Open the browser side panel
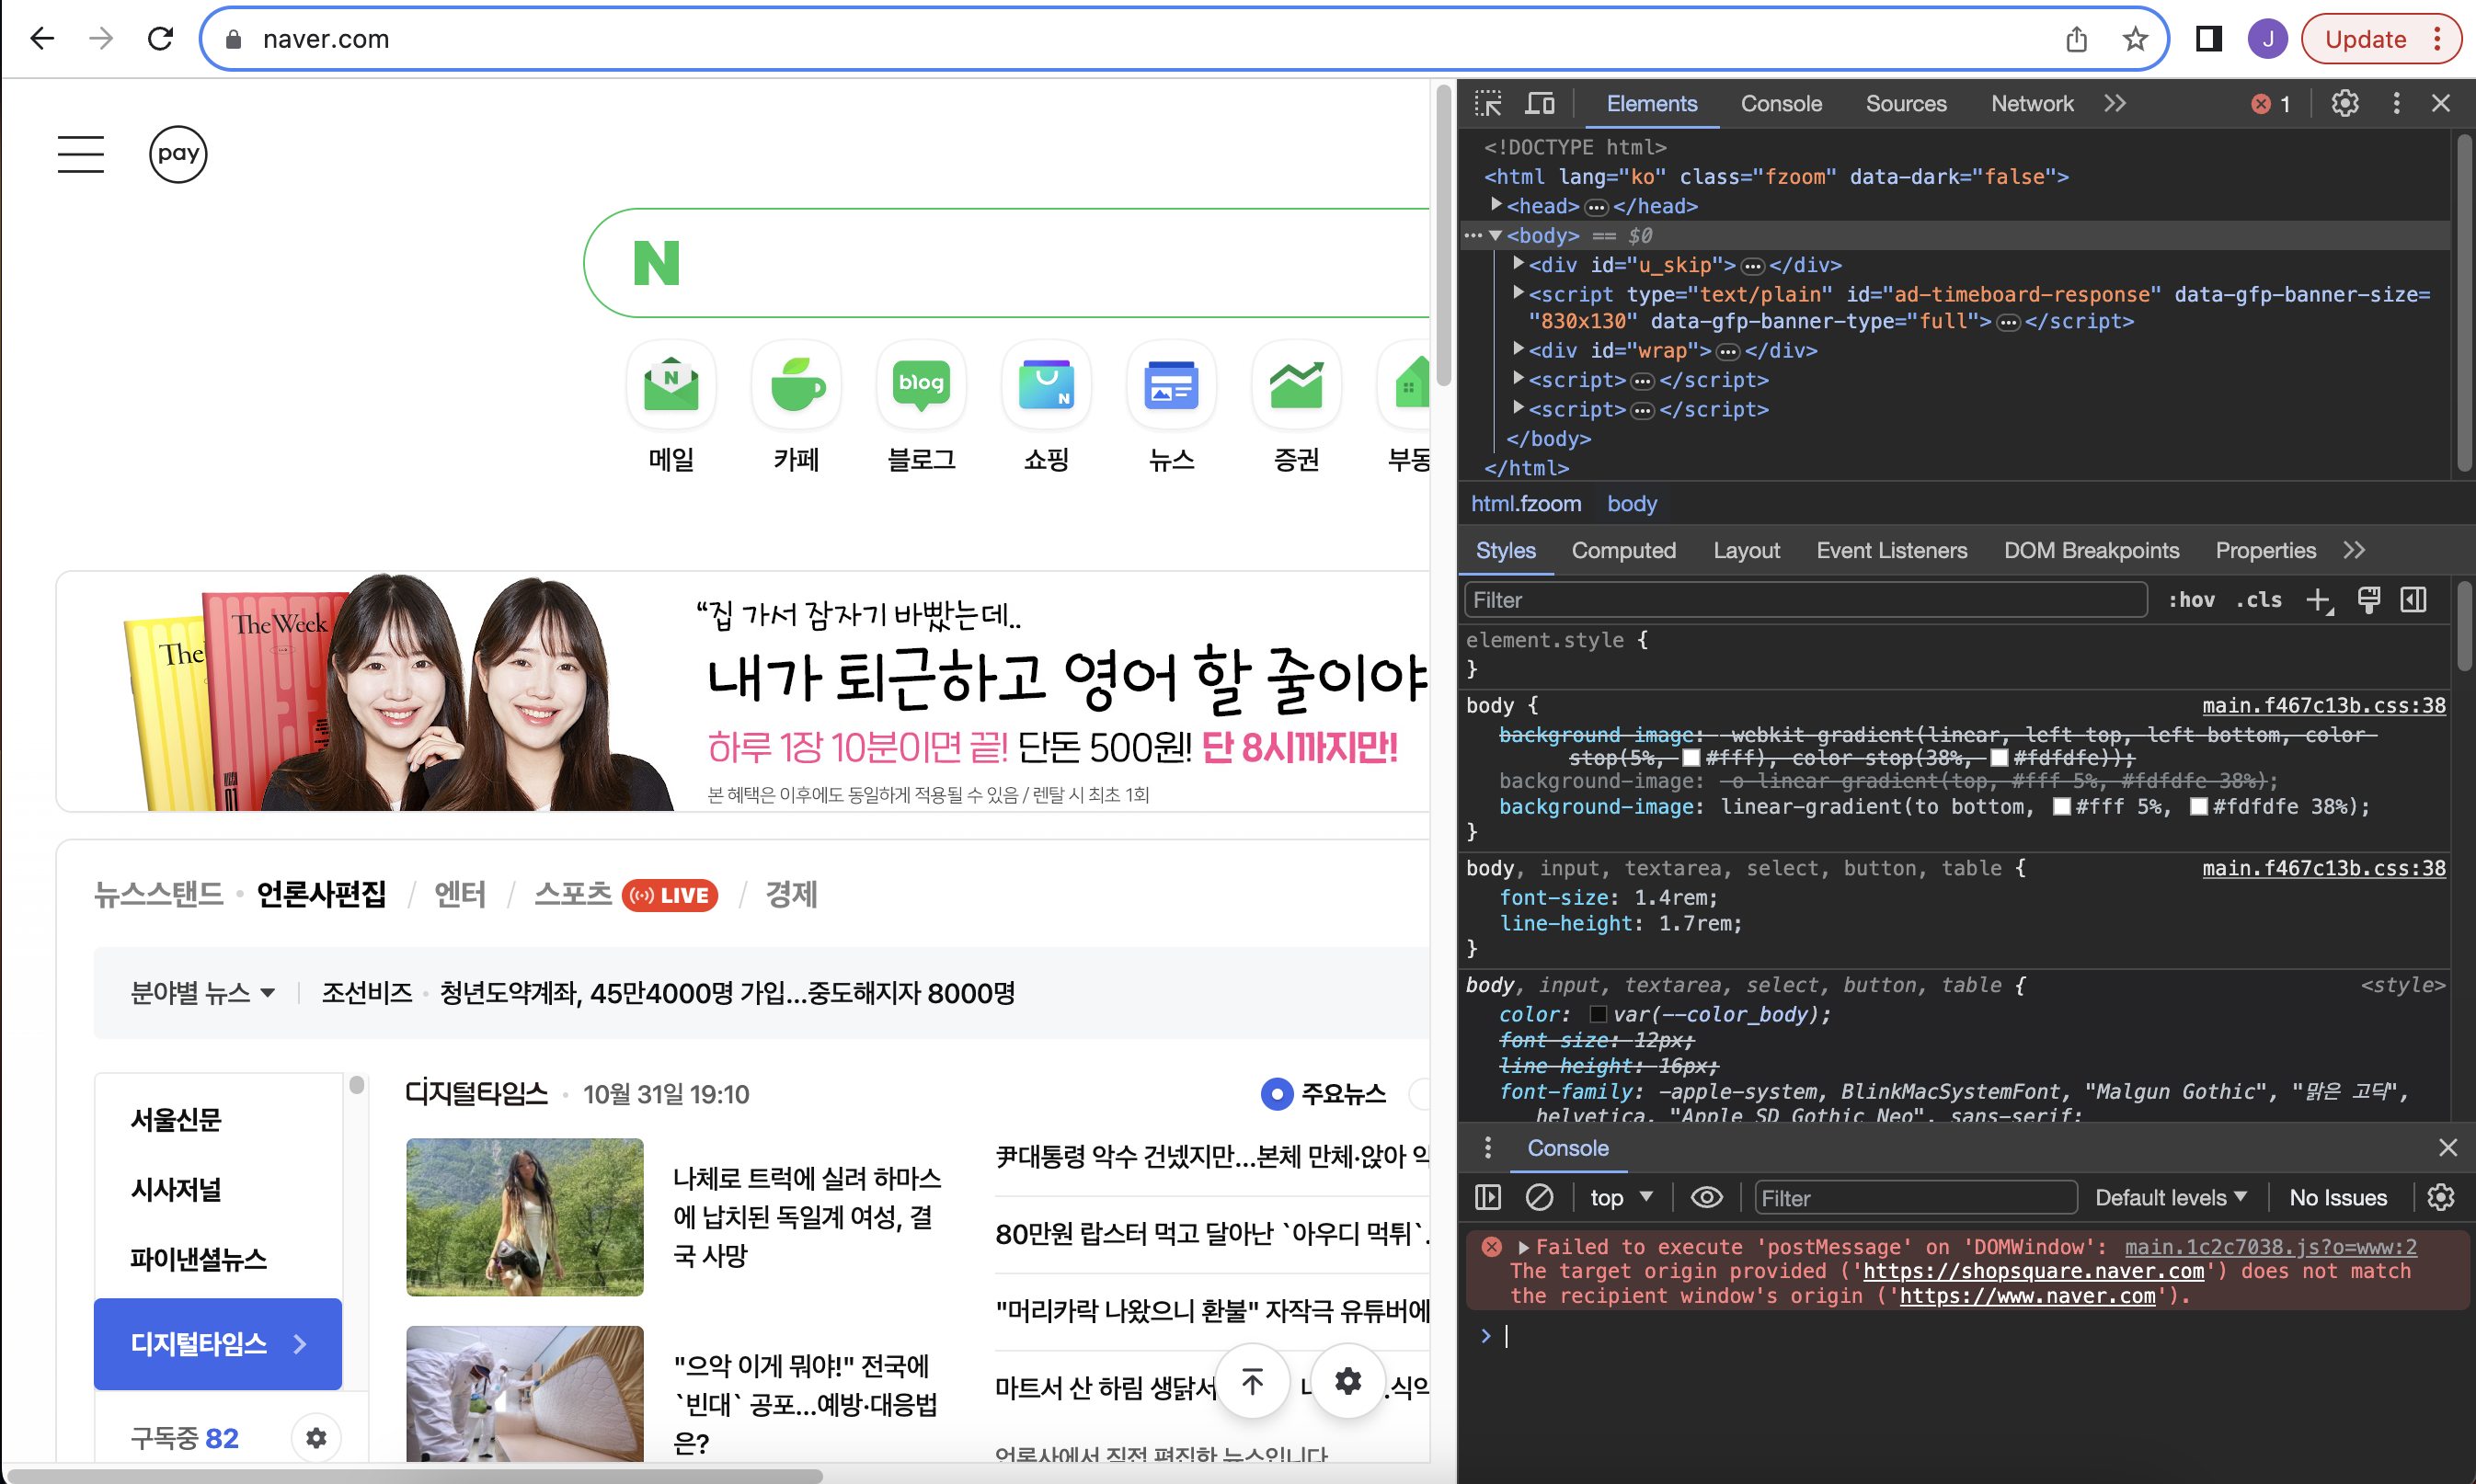Screen dimensions: 2476x1484 coord(2209,39)
